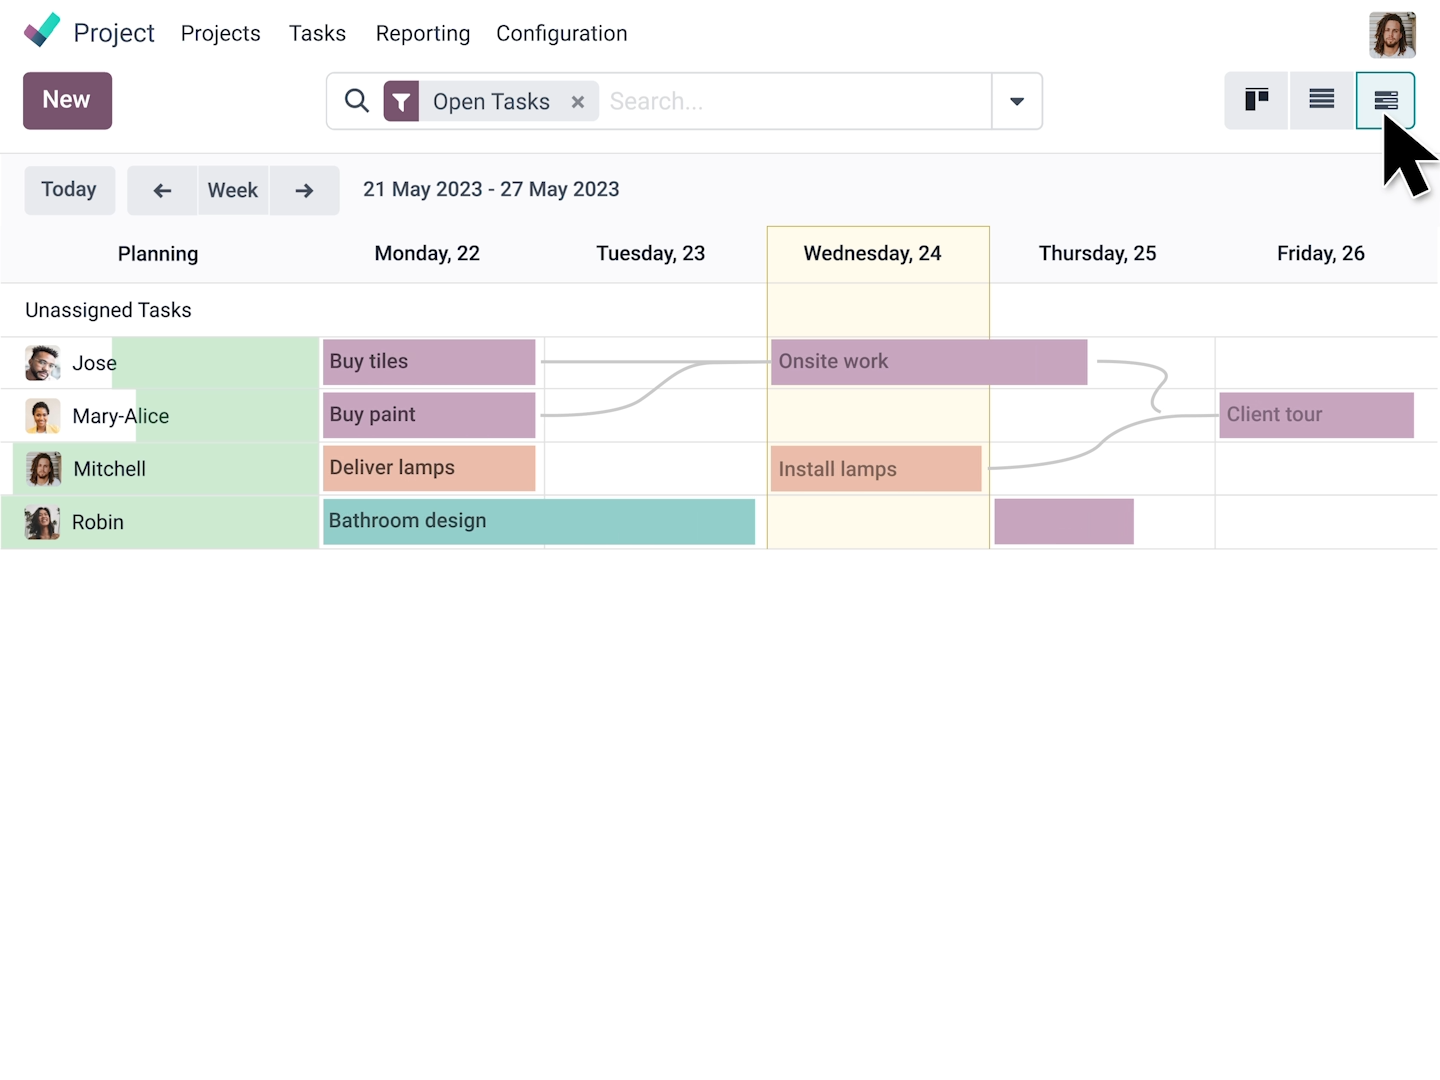Viewport: 1440px width, 1080px height.
Task: Open the user avatar menu
Action: (x=1392, y=35)
